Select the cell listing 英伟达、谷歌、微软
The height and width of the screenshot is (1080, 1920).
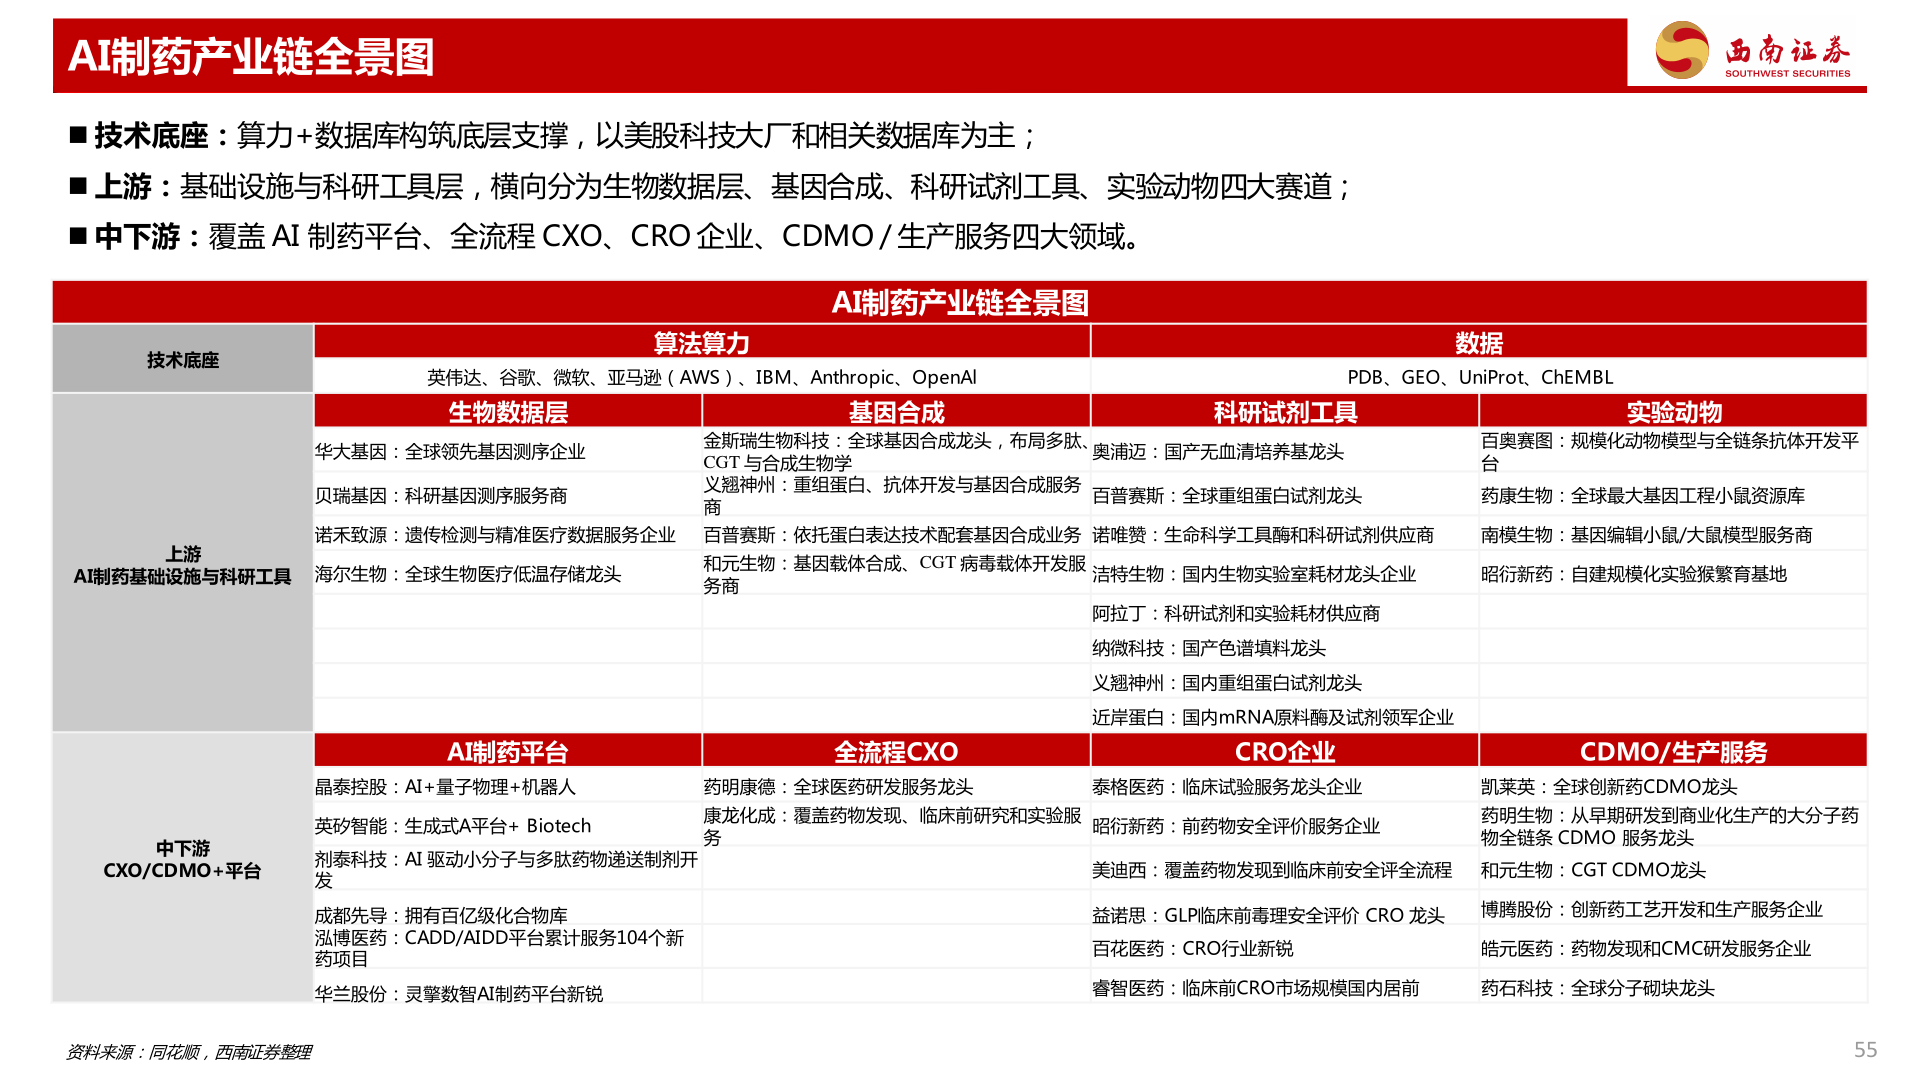click(702, 377)
